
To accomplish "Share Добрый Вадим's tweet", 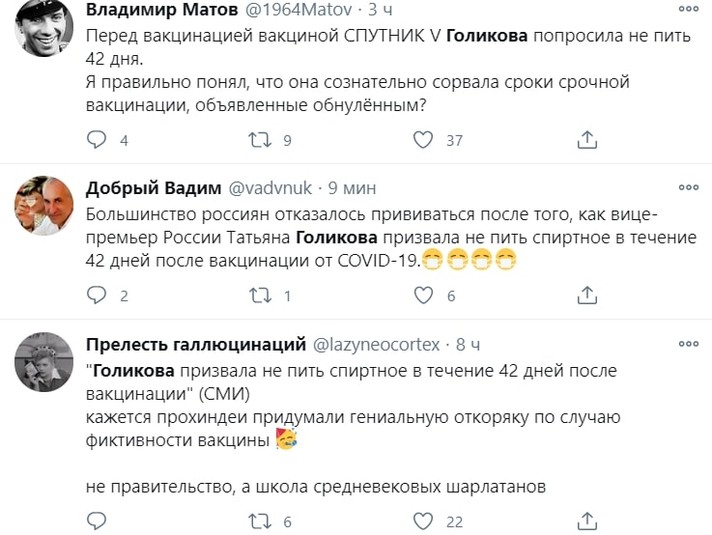I will coord(586,296).
